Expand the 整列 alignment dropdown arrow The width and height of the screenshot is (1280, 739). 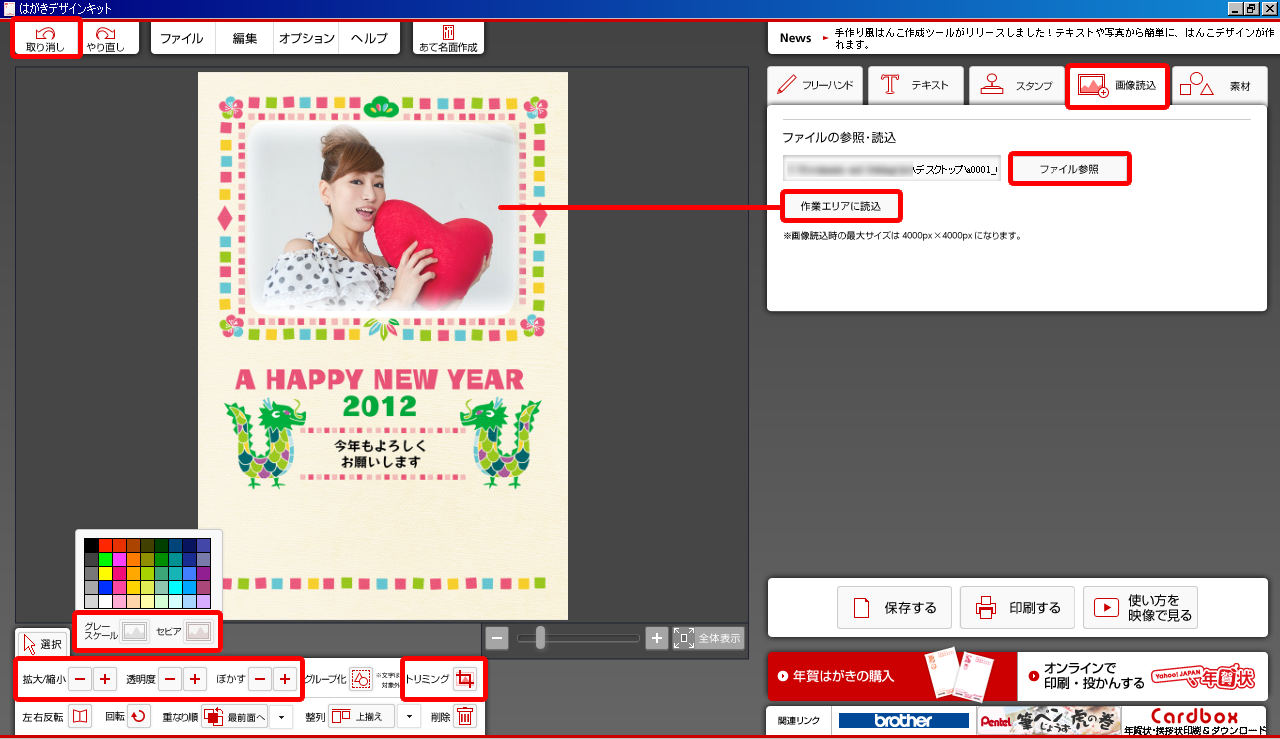click(408, 716)
